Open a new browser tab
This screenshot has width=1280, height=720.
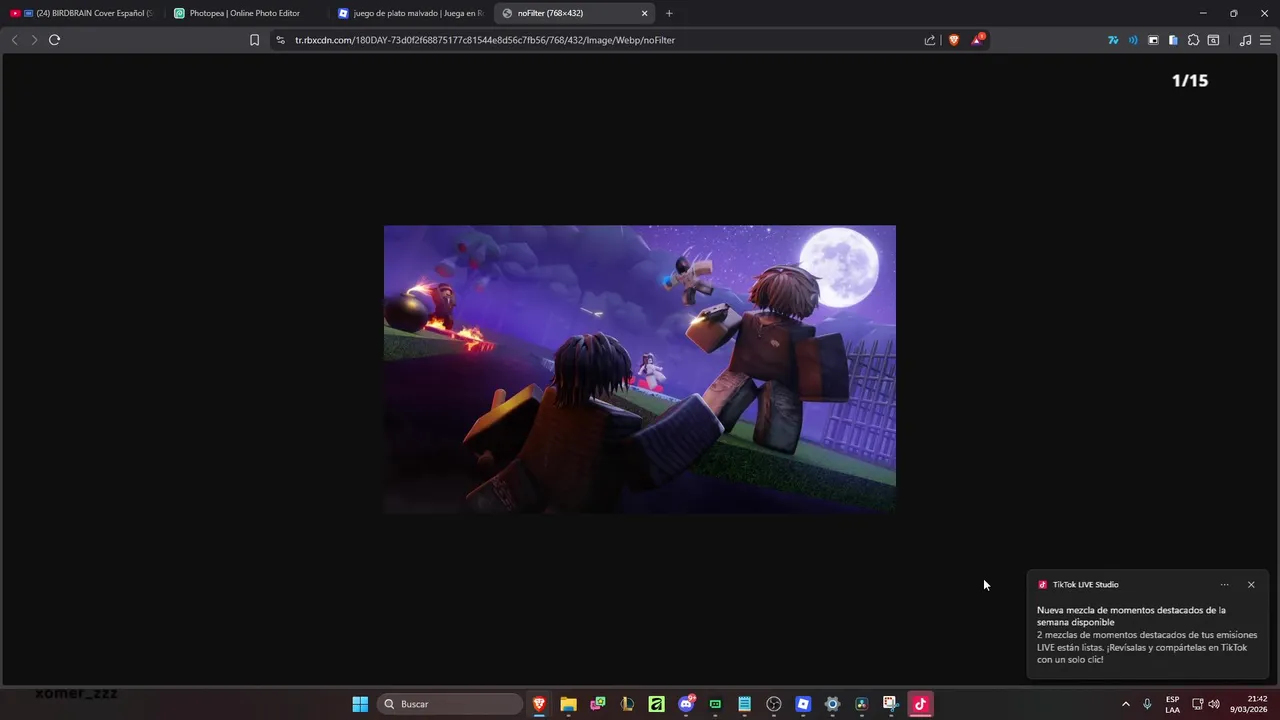click(x=669, y=13)
